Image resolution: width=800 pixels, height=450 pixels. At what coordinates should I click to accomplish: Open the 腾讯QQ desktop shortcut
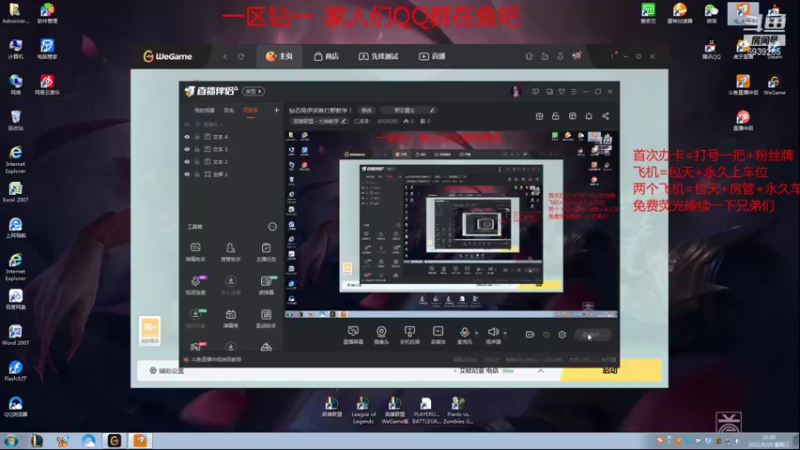(711, 51)
